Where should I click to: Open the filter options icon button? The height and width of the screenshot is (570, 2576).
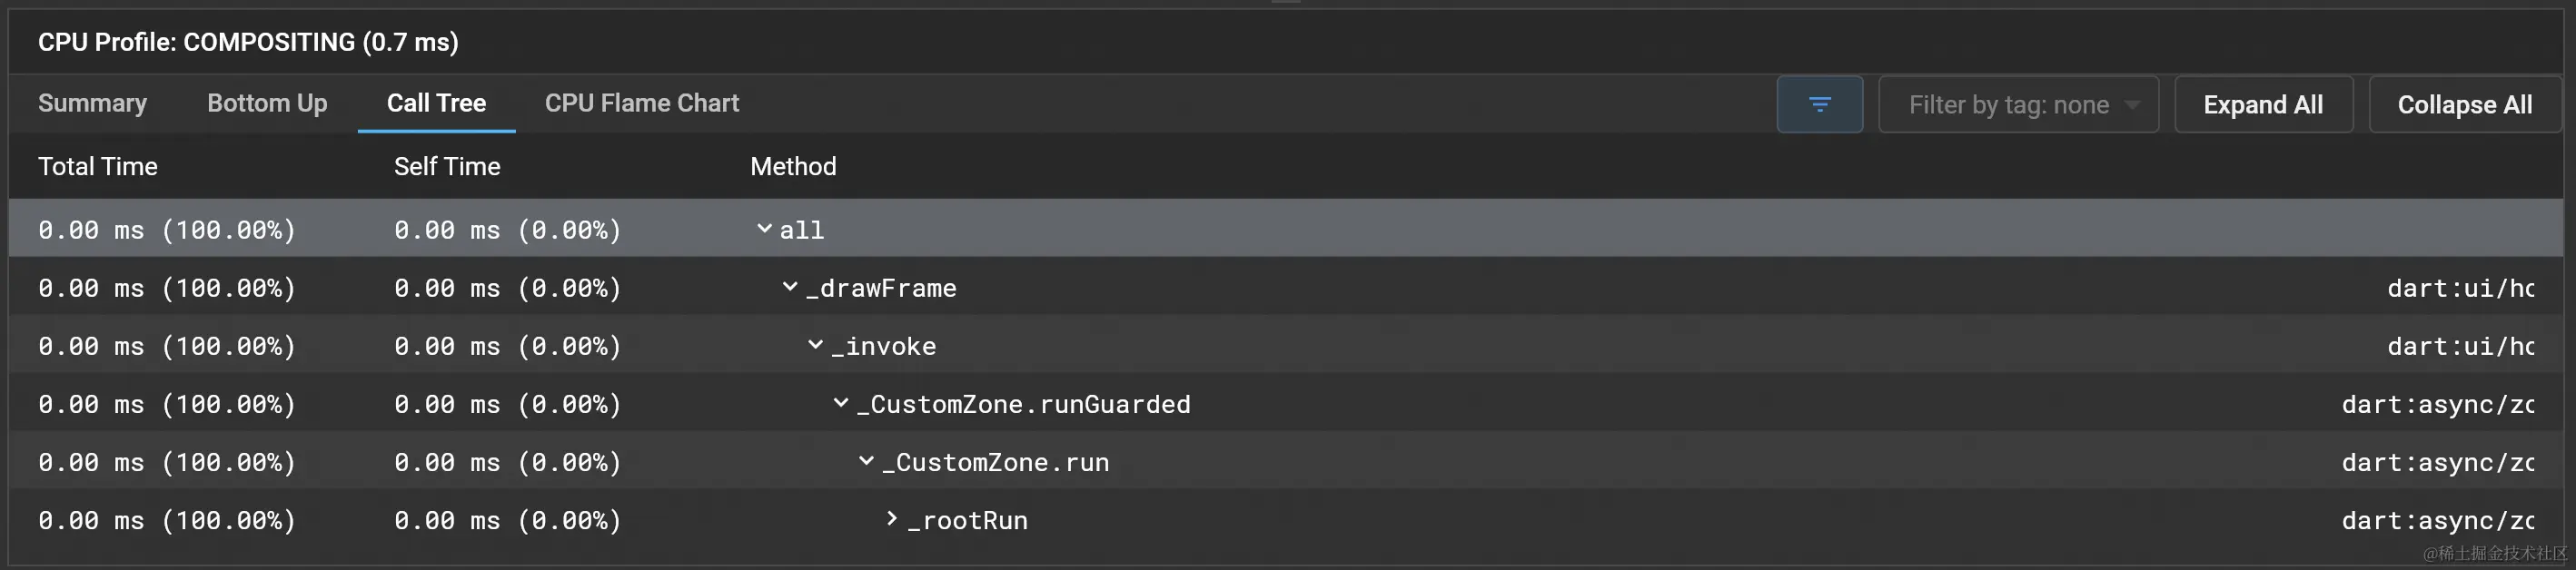coord(1819,104)
